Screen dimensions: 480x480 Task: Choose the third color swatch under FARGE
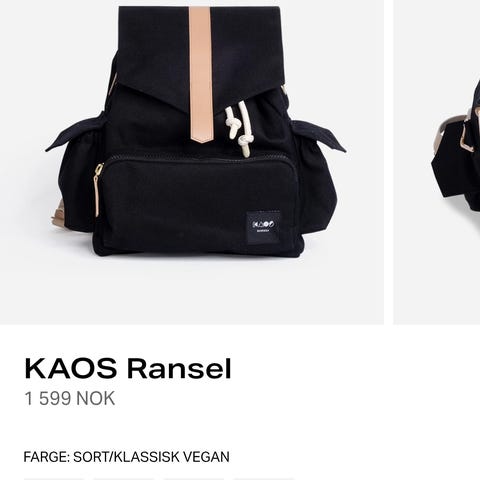click(x=193, y=479)
